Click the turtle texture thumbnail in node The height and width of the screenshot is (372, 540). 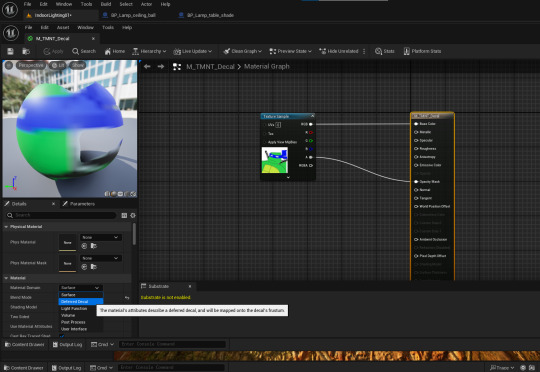click(274, 160)
